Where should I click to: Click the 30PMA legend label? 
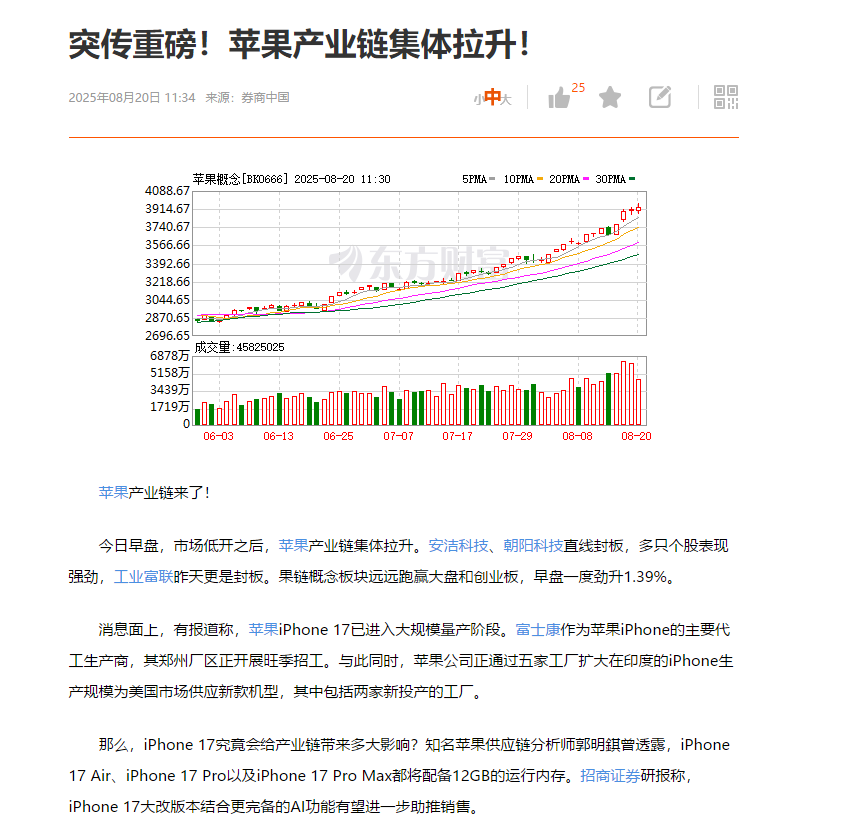tap(610, 179)
